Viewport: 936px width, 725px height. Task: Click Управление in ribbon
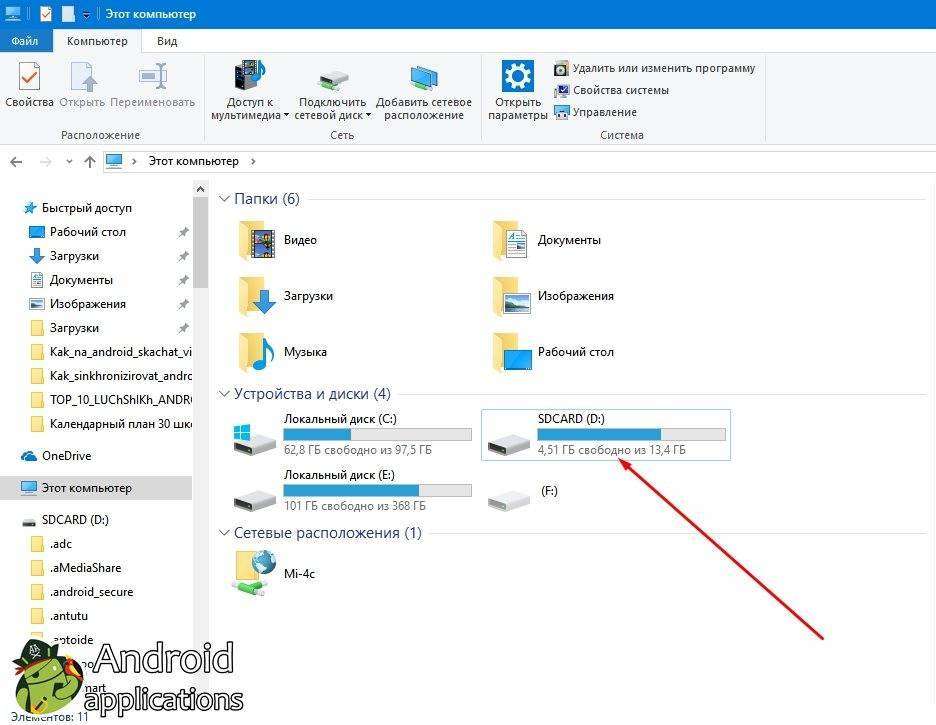[x=596, y=112]
